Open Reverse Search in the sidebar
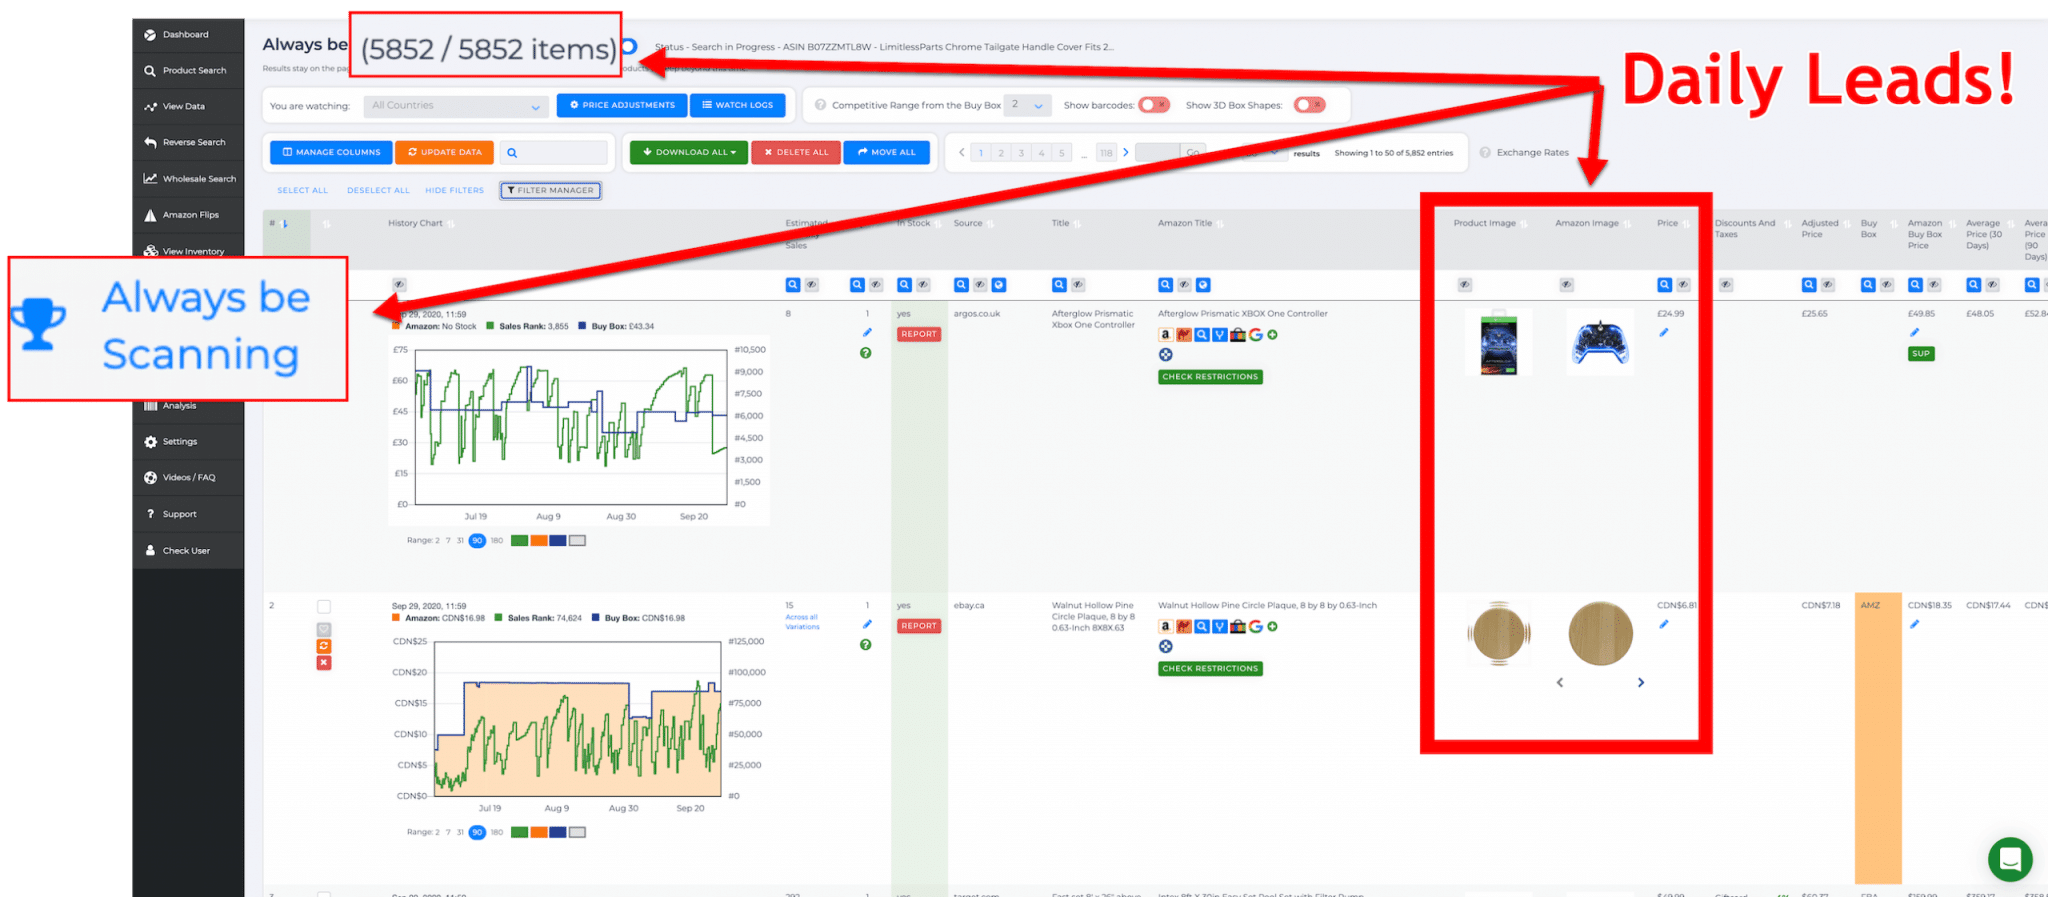This screenshot has width=2048, height=897. click(187, 143)
